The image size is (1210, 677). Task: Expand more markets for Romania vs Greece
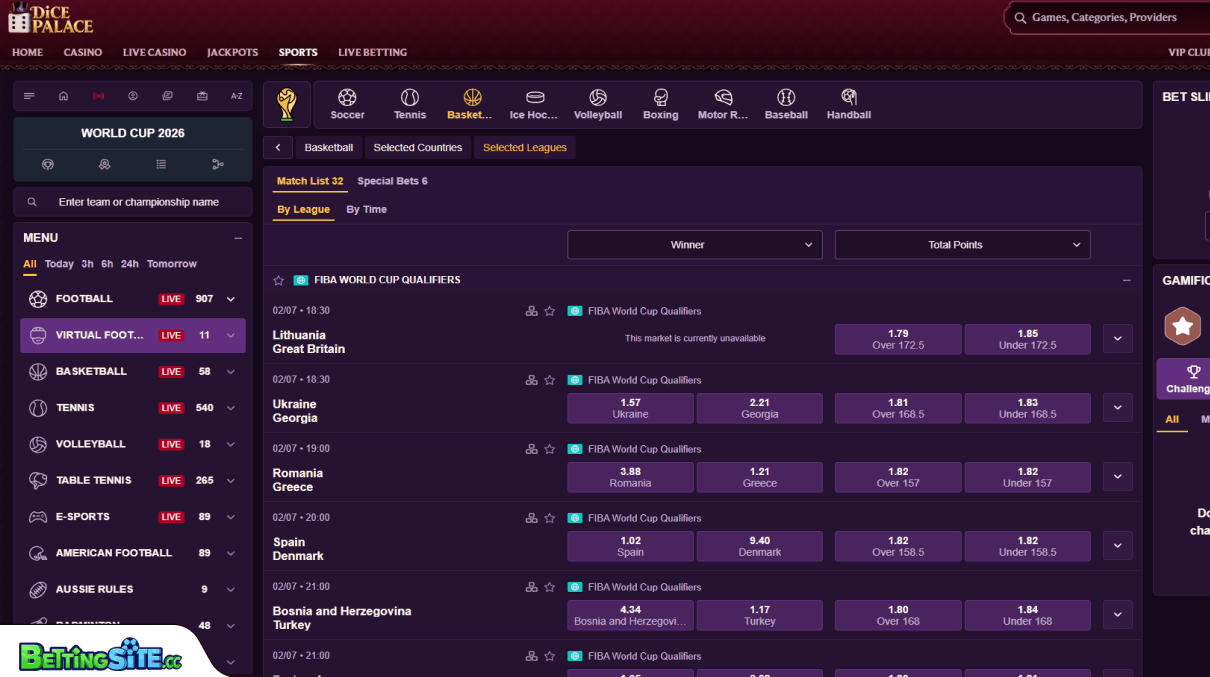(1118, 477)
